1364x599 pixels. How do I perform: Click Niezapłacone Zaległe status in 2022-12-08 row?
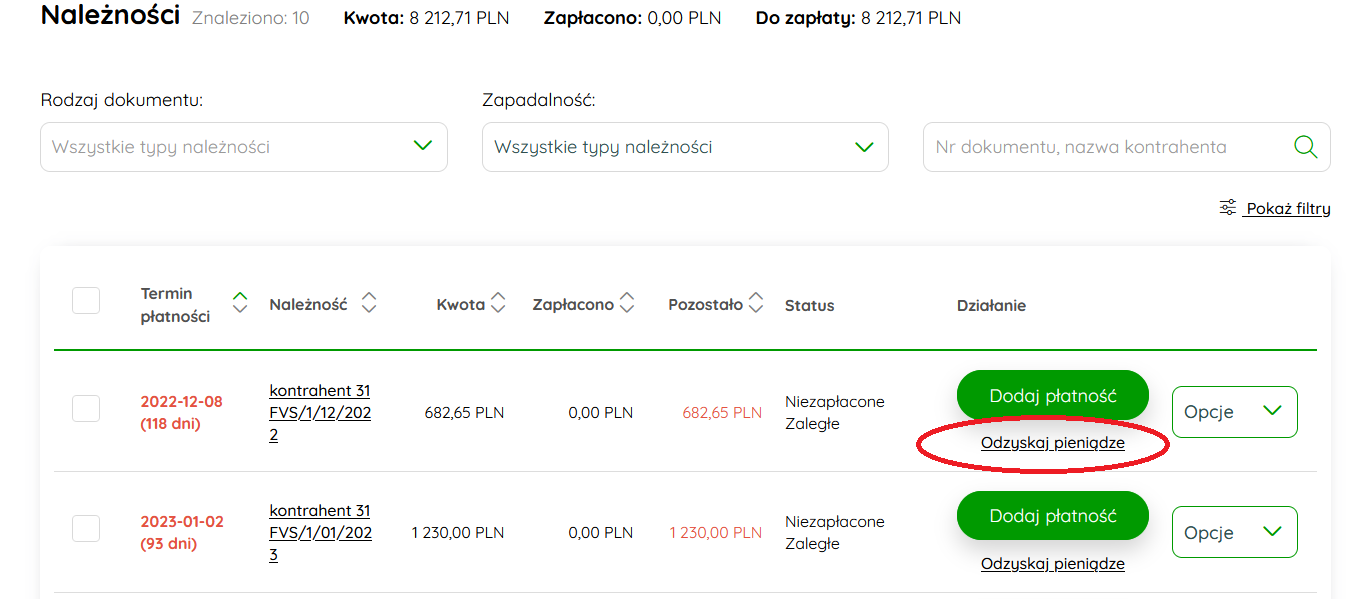[835, 412]
